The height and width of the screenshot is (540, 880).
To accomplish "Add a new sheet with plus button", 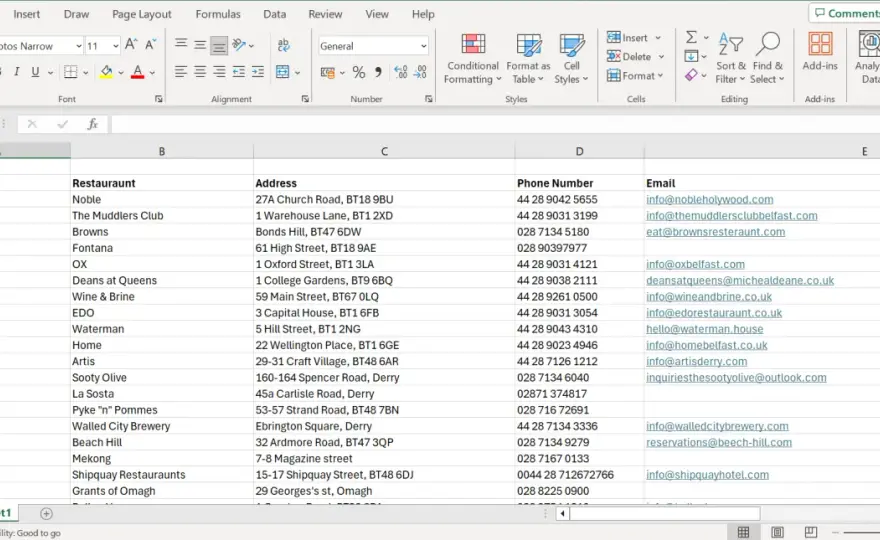I will coord(46,513).
